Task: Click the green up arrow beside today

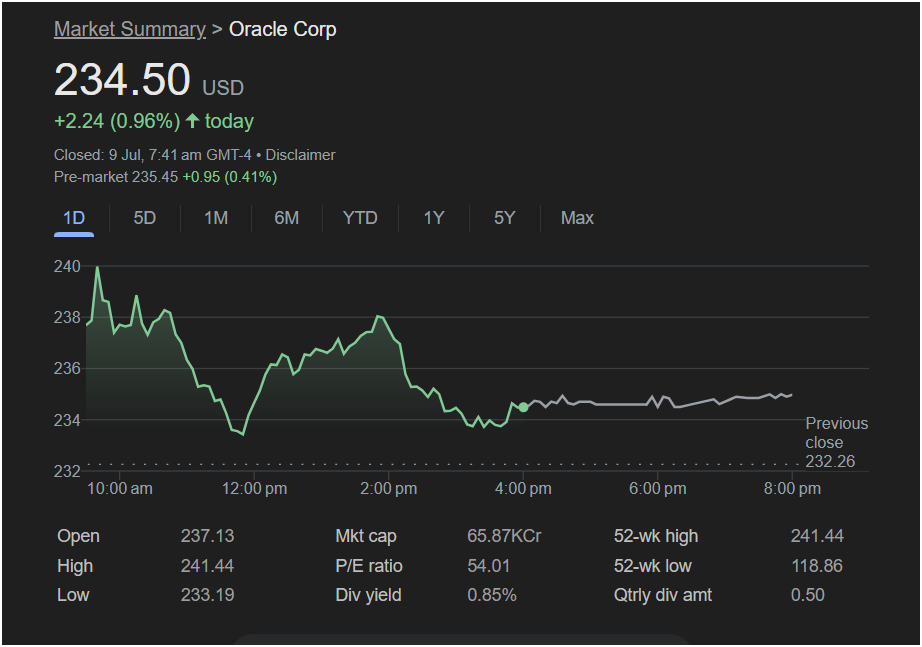Action: pyautogui.click(x=192, y=121)
